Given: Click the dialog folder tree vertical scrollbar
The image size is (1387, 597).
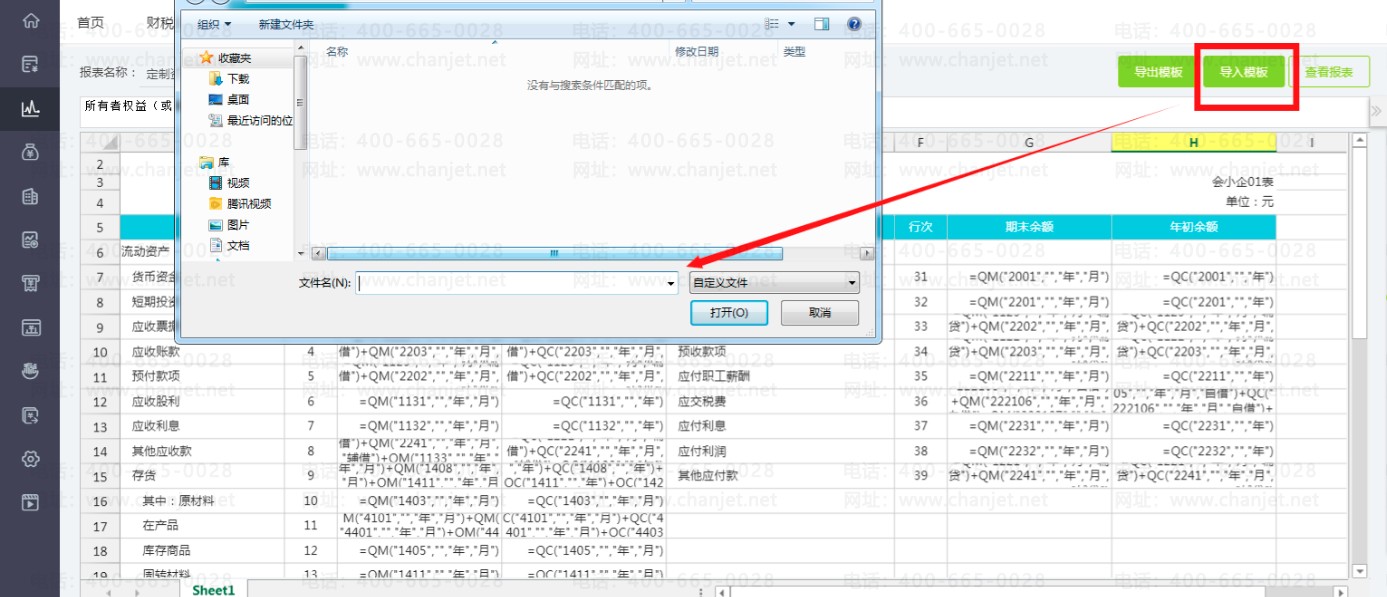Looking at the screenshot, I should tap(300, 100).
